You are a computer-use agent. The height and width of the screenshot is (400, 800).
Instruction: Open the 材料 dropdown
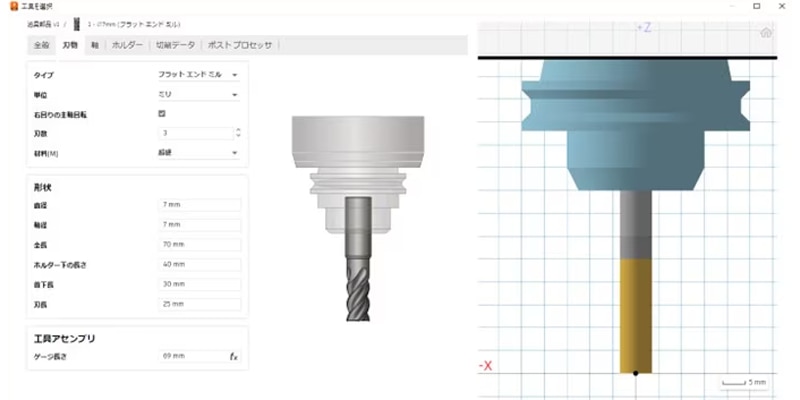(197, 153)
